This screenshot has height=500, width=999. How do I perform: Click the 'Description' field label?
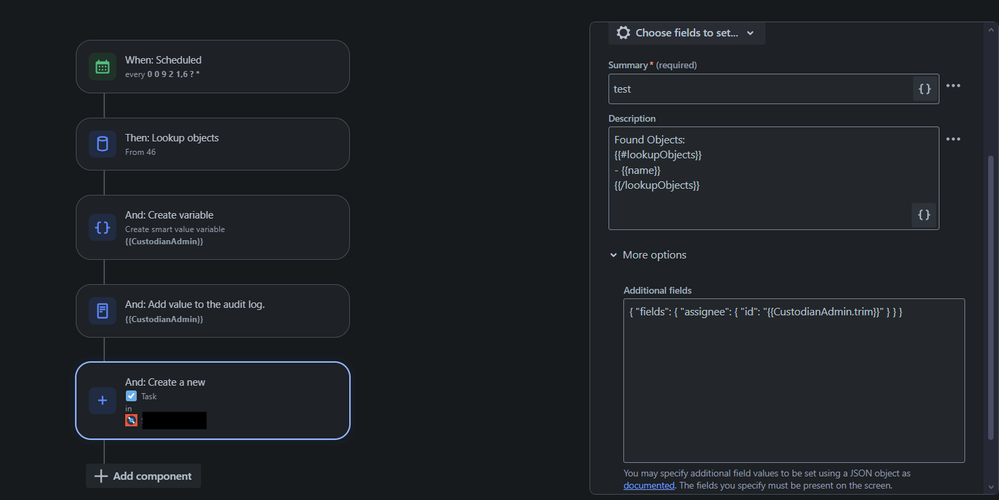pos(632,118)
